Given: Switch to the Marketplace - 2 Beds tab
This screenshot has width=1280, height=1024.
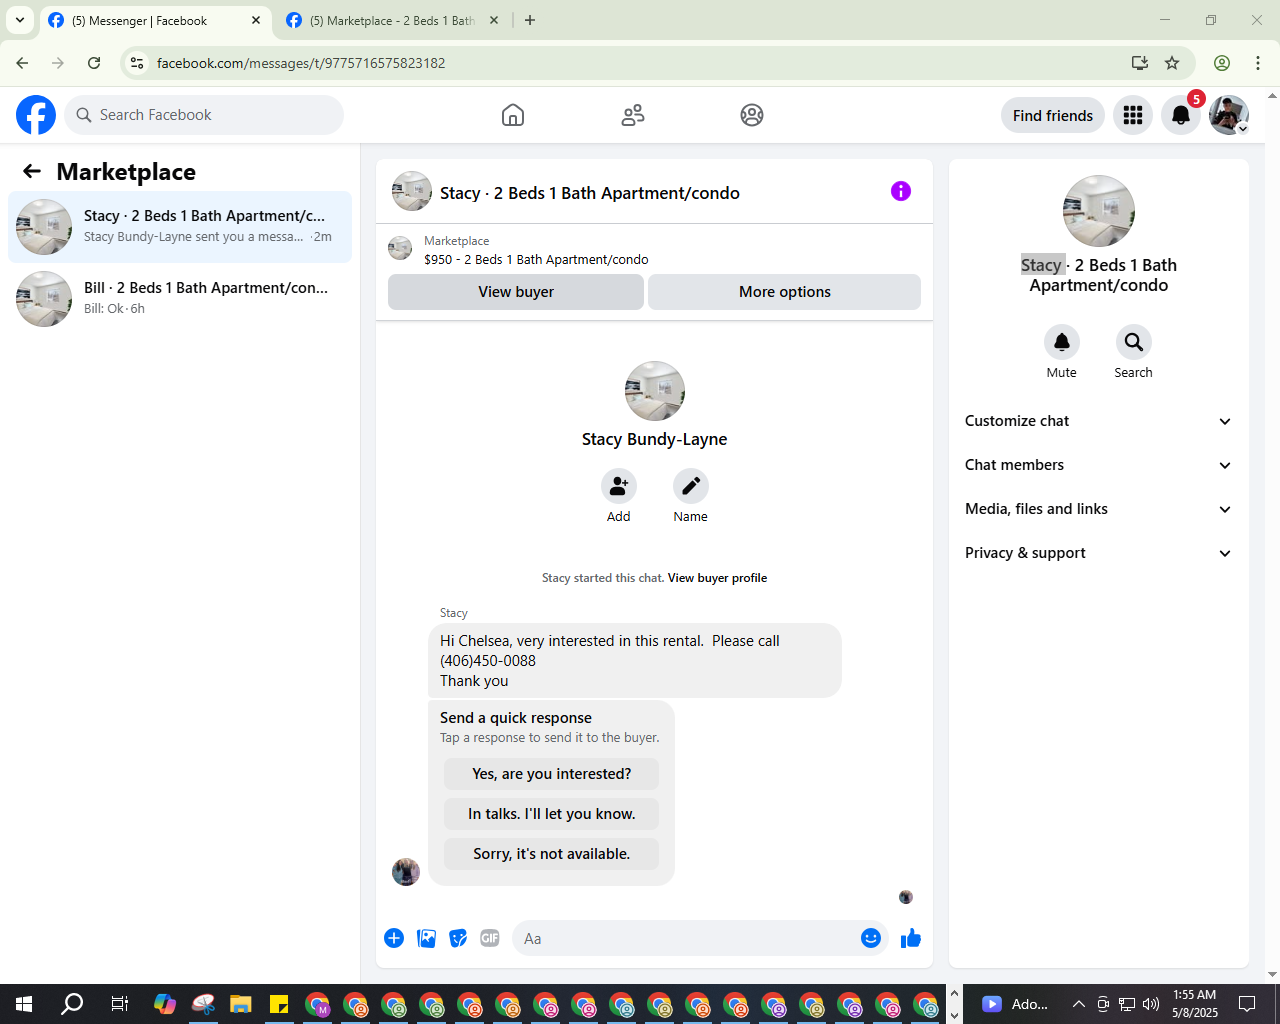Looking at the screenshot, I should coord(393,20).
